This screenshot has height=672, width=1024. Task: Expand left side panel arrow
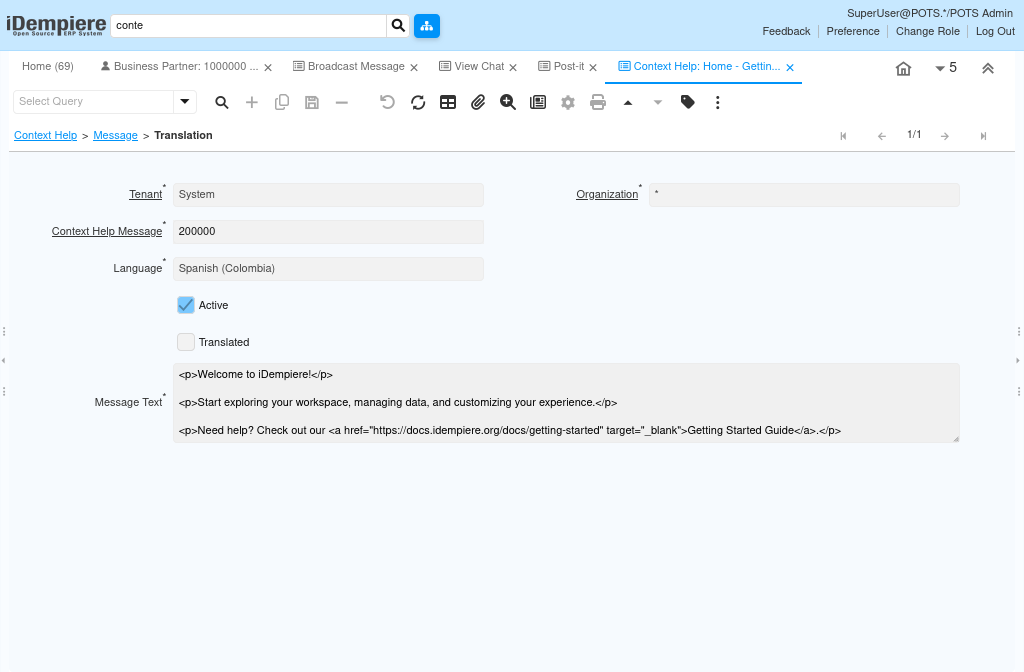pos(3,360)
